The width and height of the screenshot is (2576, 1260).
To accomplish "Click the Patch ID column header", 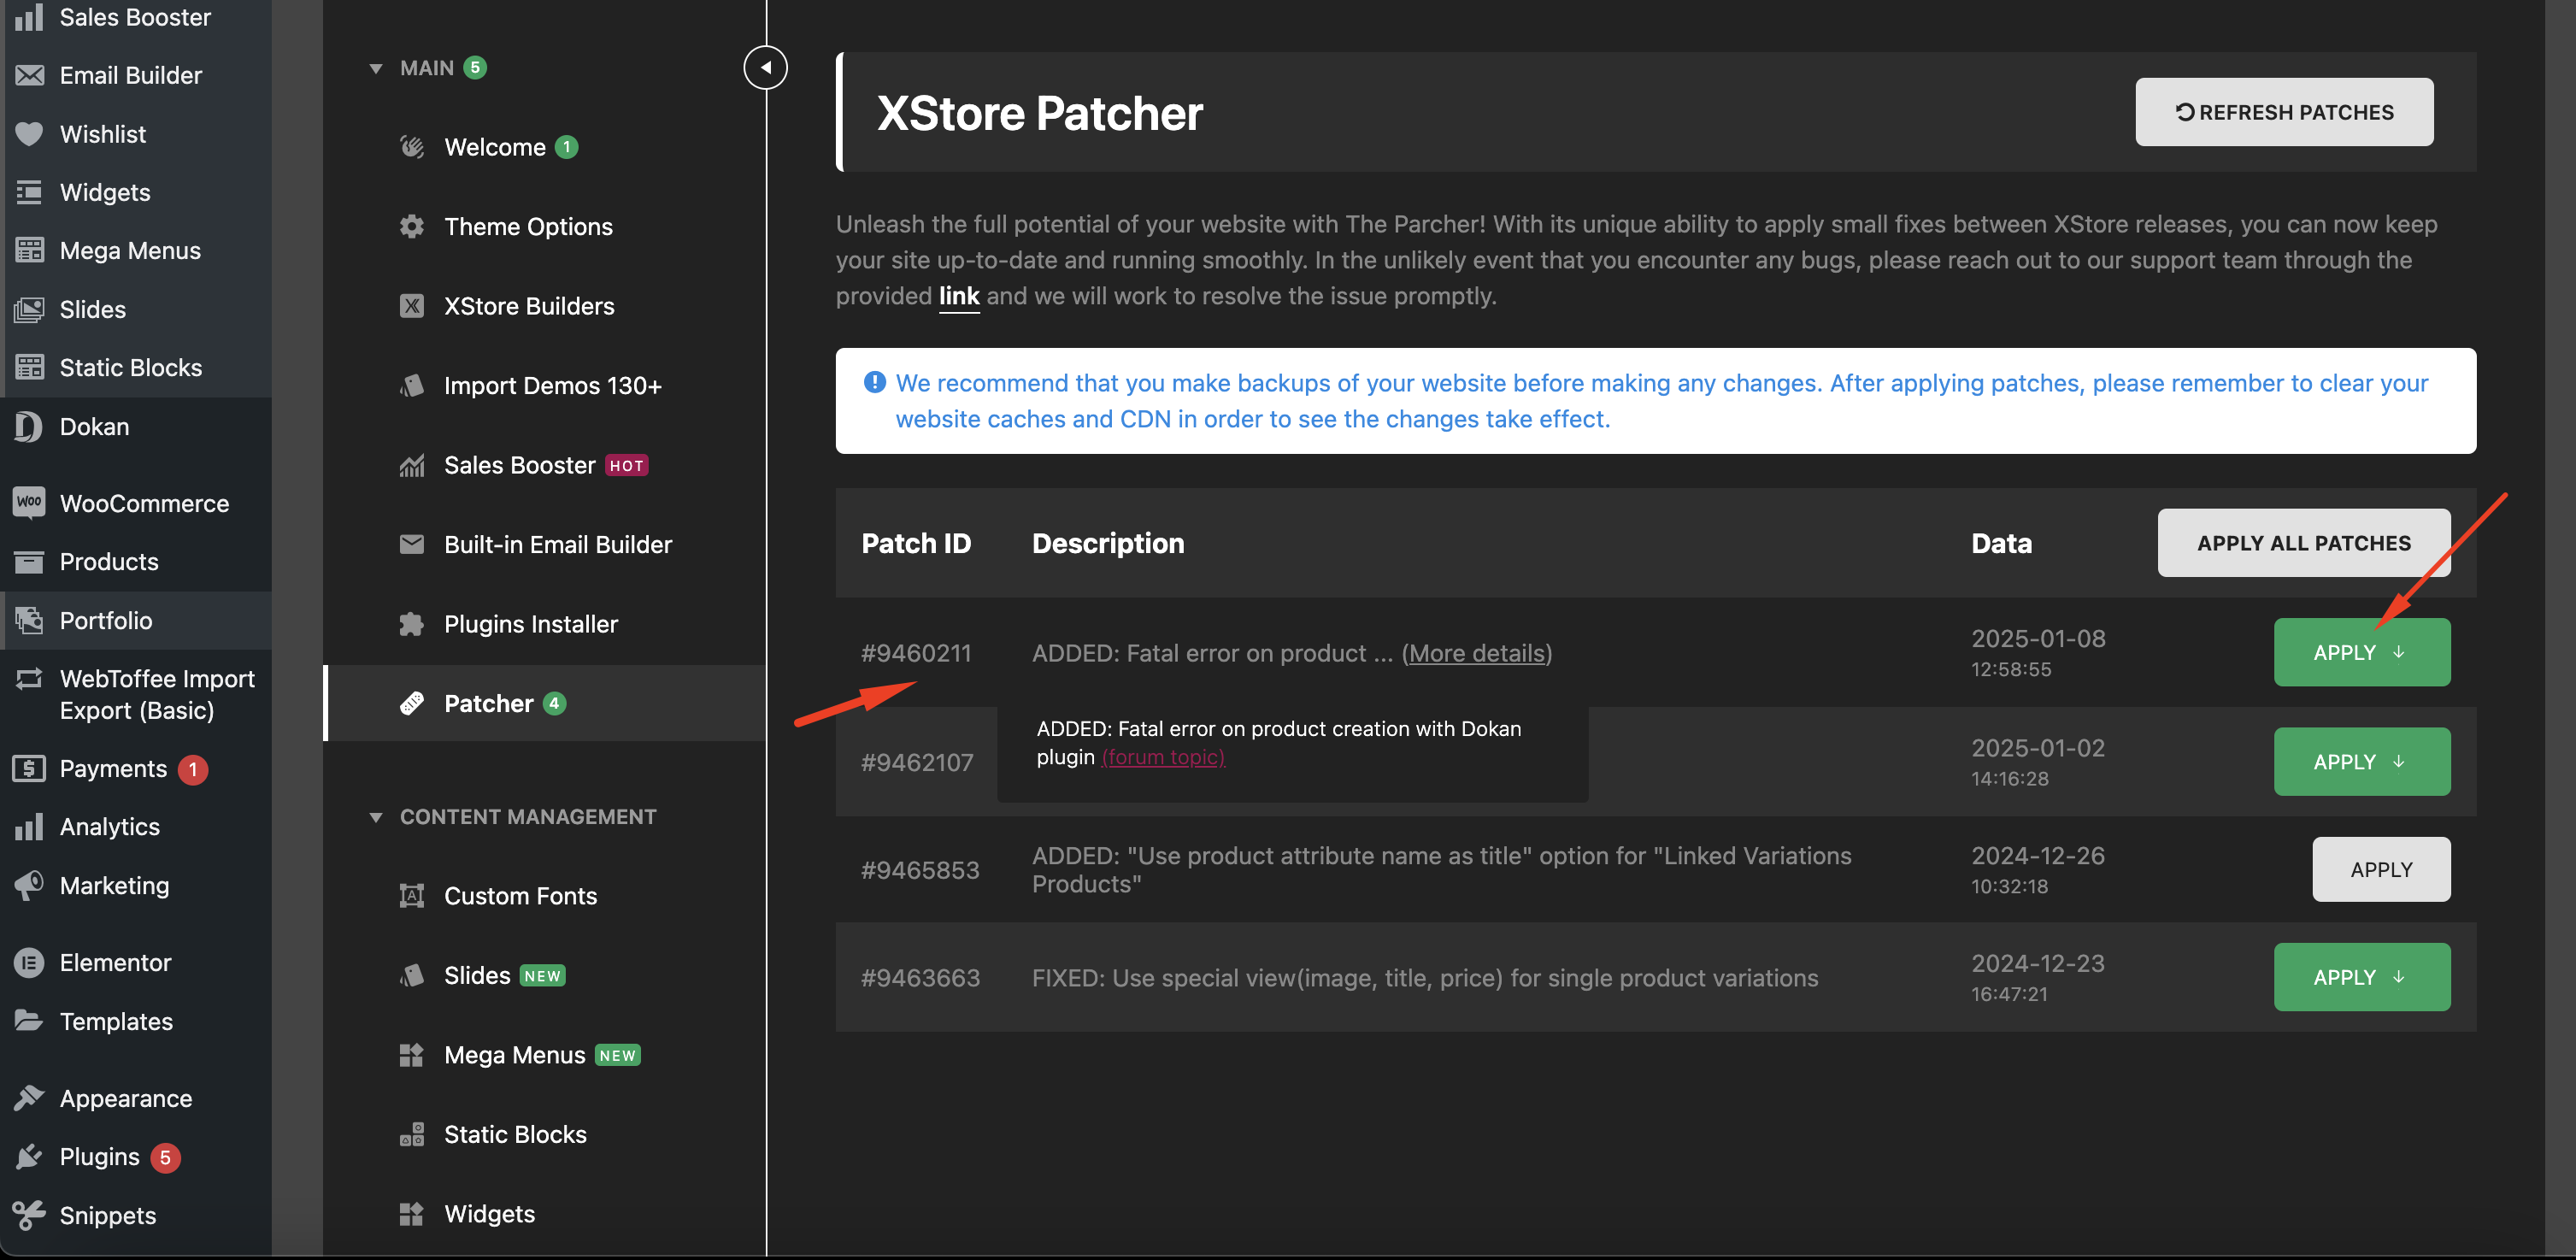I will pyautogui.click(x=916, y=543).
